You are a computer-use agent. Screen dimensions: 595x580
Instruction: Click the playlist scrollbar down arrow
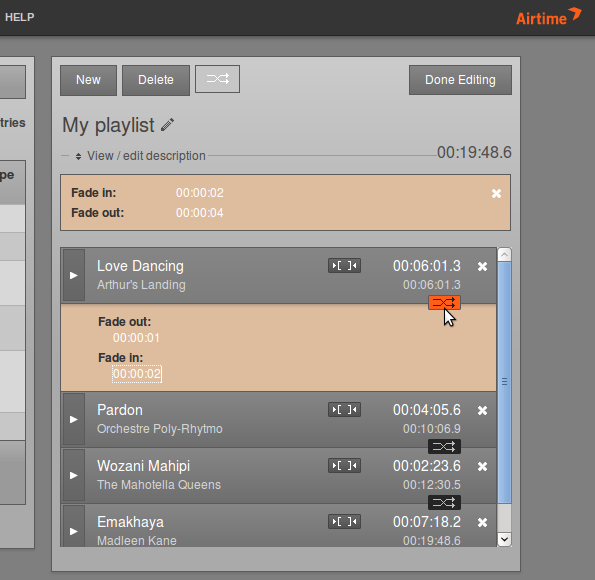coord(504,539)
